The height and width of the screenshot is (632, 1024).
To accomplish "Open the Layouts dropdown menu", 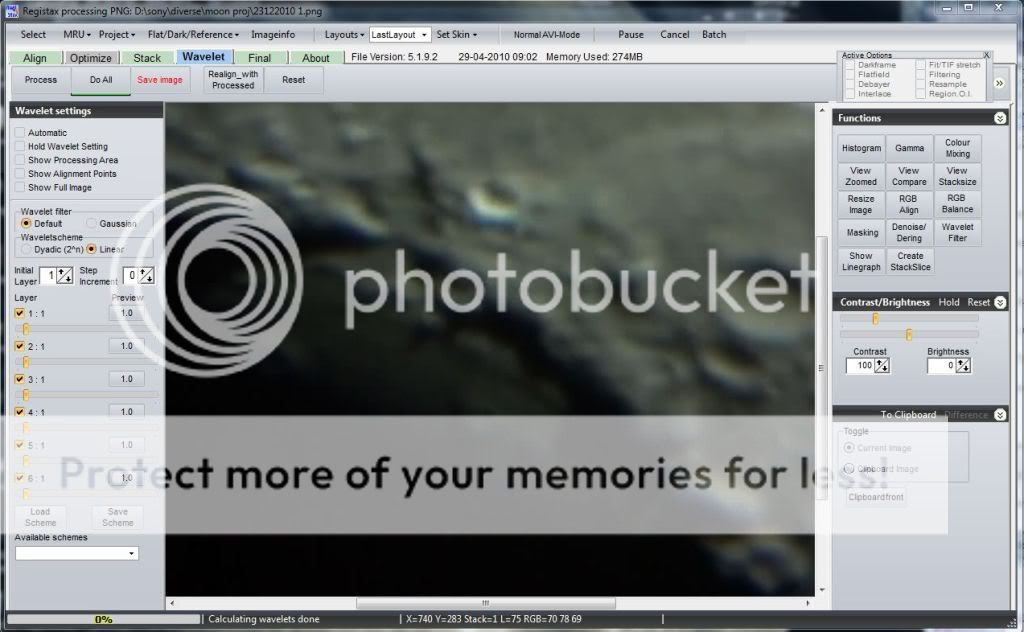I will [x=344, y=35].
